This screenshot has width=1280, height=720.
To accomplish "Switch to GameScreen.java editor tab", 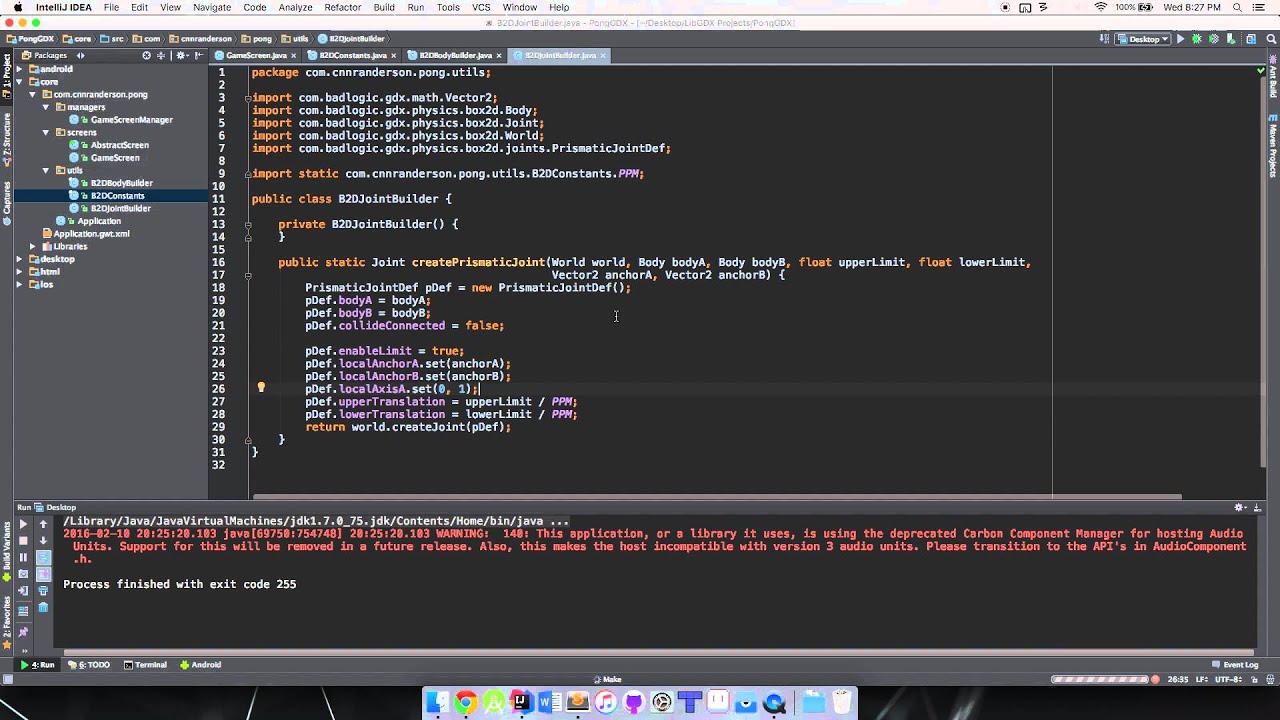I will point(256,55).
